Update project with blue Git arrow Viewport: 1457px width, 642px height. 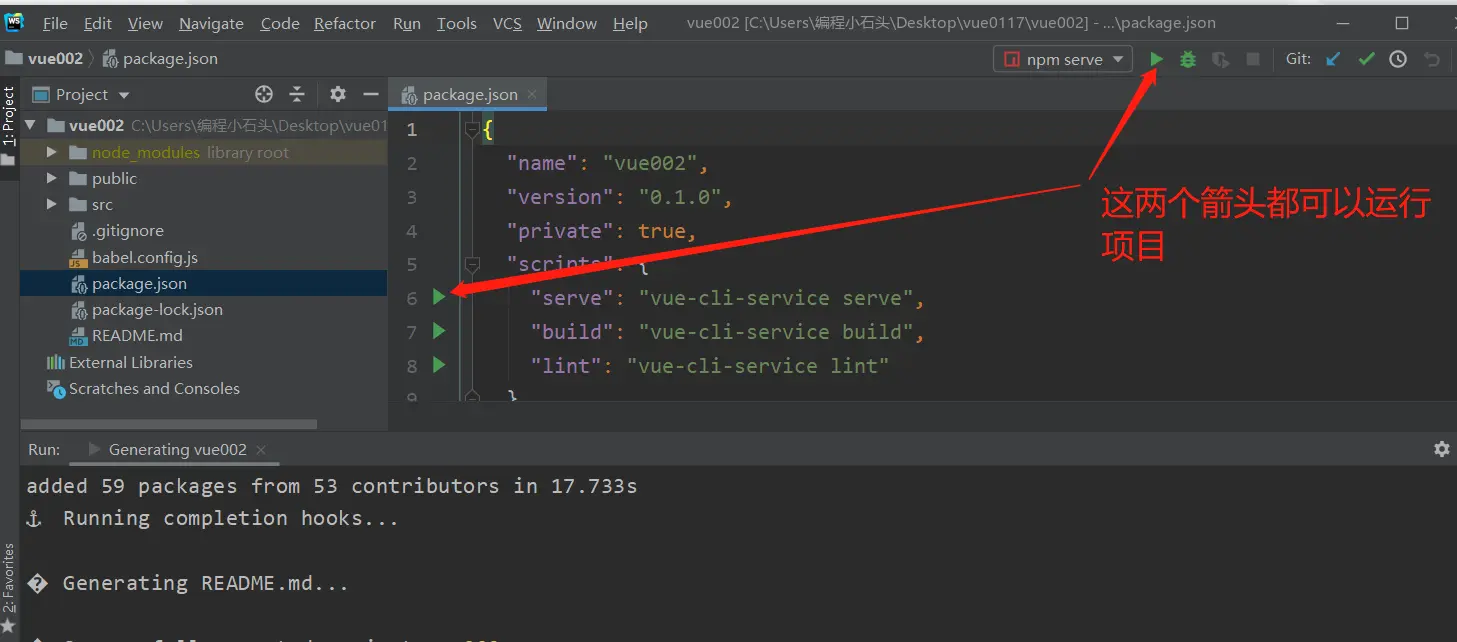[1333, 59]
